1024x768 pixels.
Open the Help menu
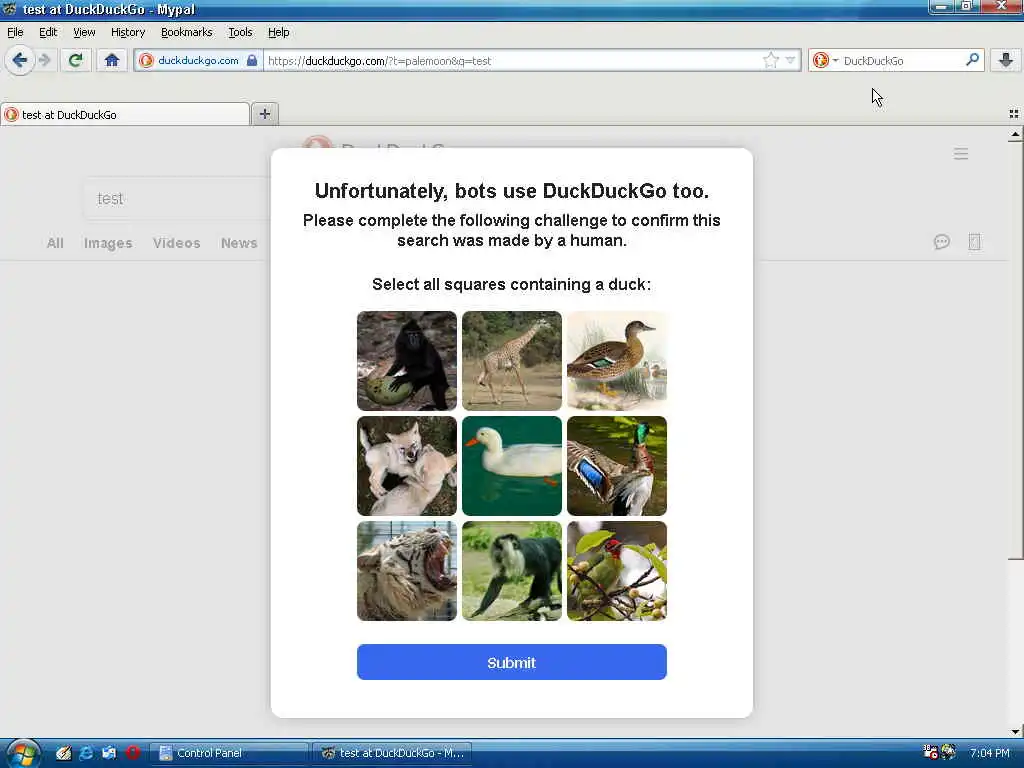tap(278, 32)
